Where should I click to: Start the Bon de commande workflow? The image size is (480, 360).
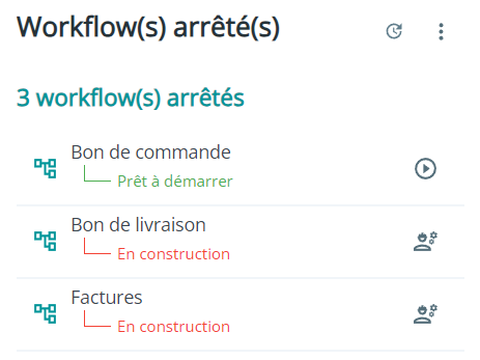(425, 168)
